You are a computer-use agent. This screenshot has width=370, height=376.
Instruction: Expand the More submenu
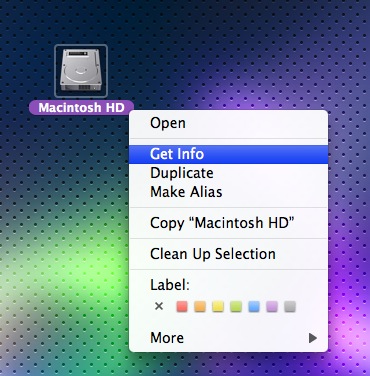(228, 338)
